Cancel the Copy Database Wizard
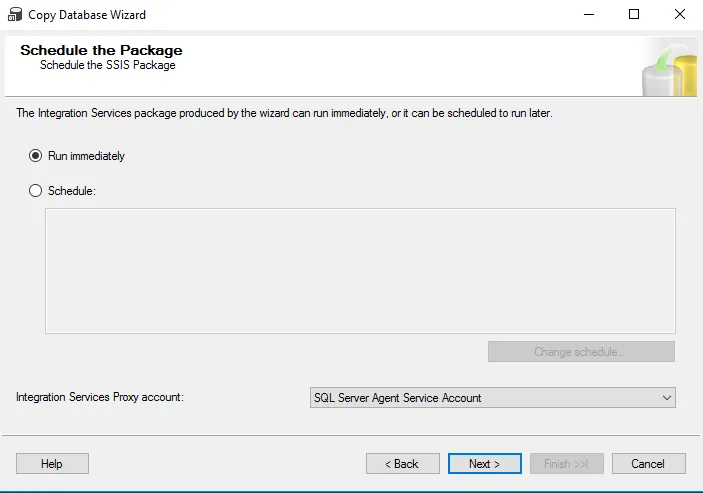Screen dimensions: 703x493 click(648, 464)
